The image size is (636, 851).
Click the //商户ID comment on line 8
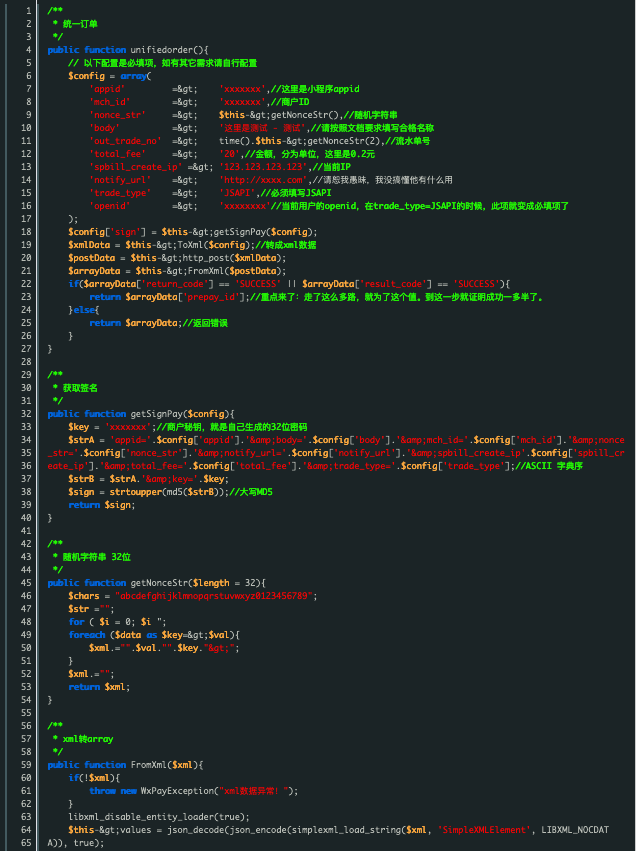[x=290, y=102]
